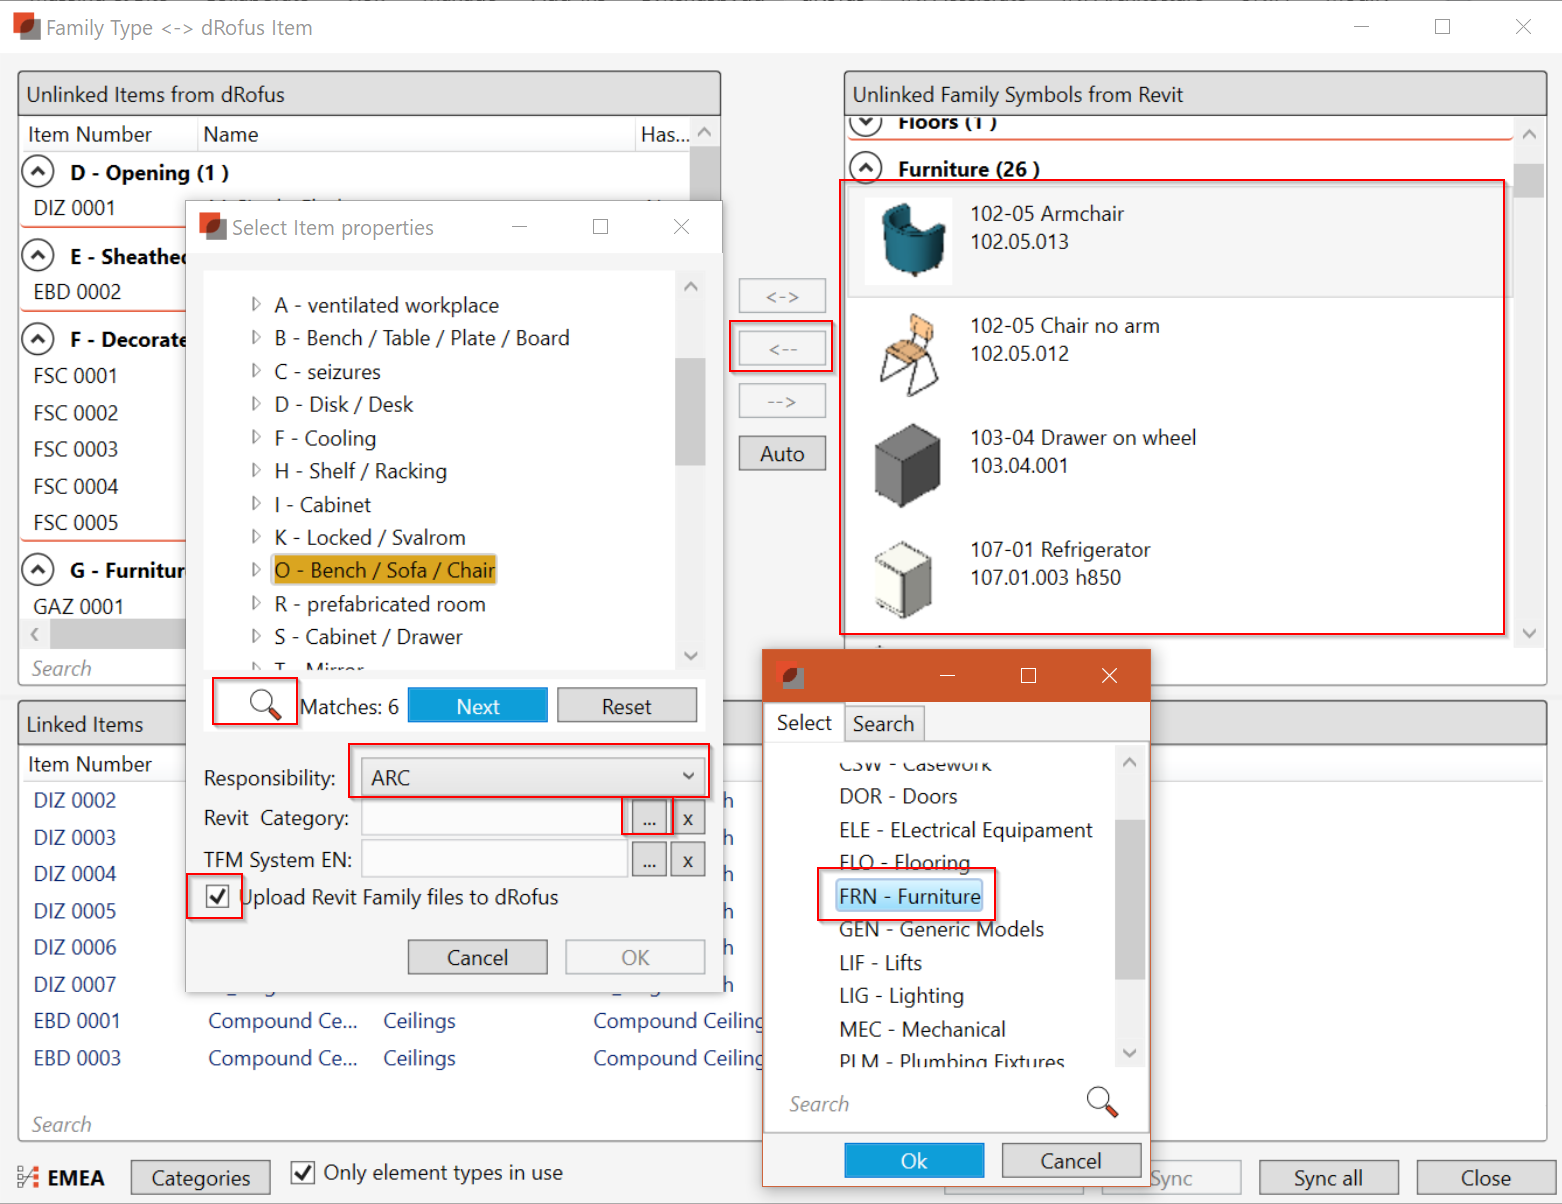Screen dimensions: 1562x1204
Task: Click the EMEA logo icon
Action: (x=28, y=1177)
